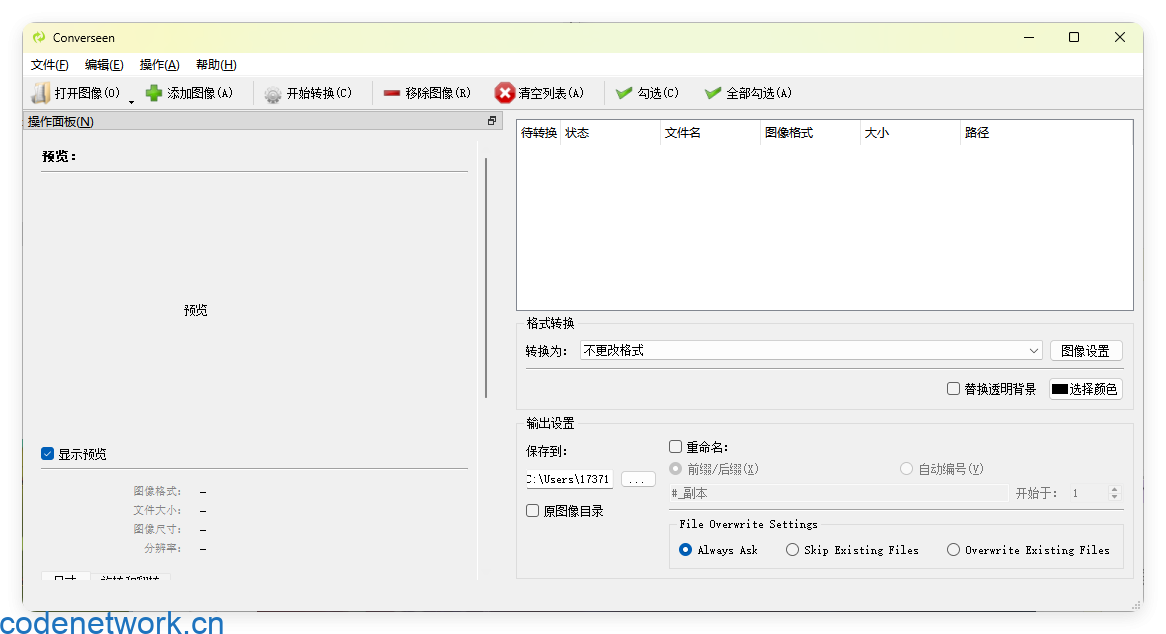Click the ... browse button for save path
Image resolution: width=1166 pixels, height=634 pixels.
638,479
